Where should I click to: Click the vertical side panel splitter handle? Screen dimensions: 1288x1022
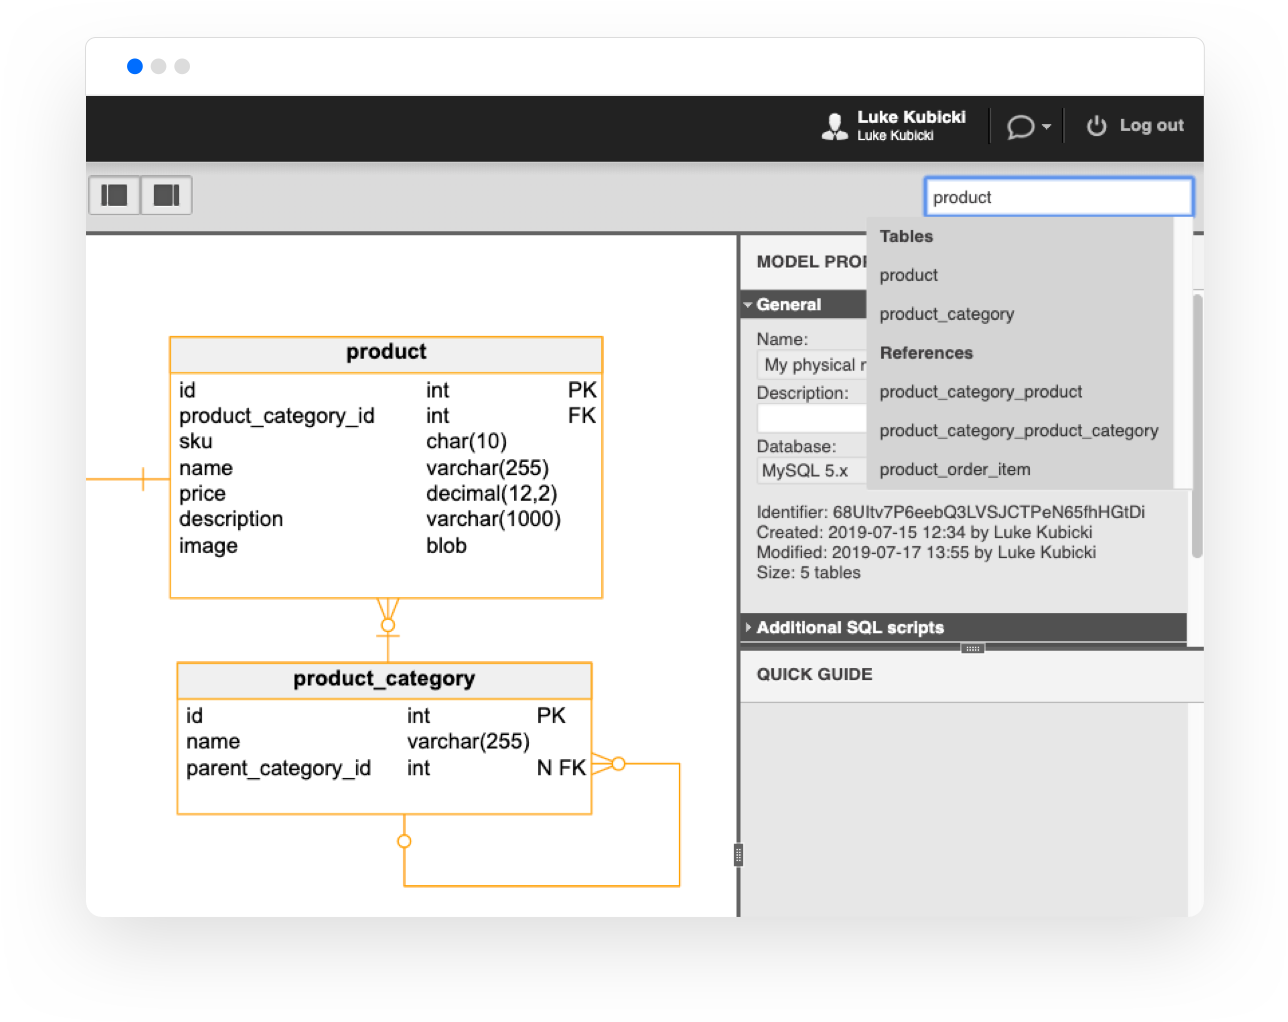click(738, 855)
